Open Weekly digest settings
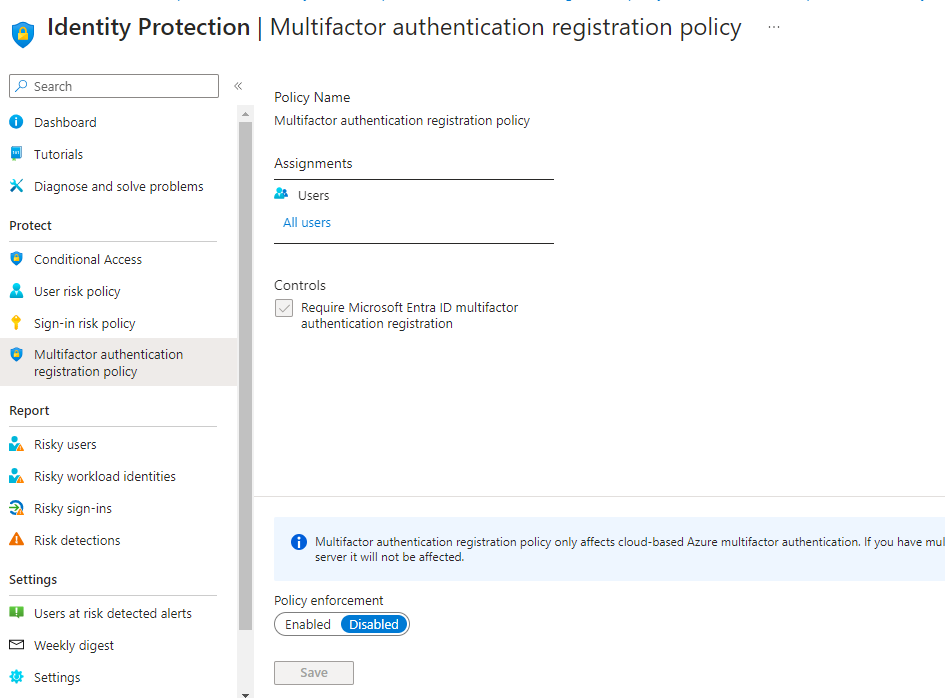Screen dimensions: 945x698 [74, 645]
